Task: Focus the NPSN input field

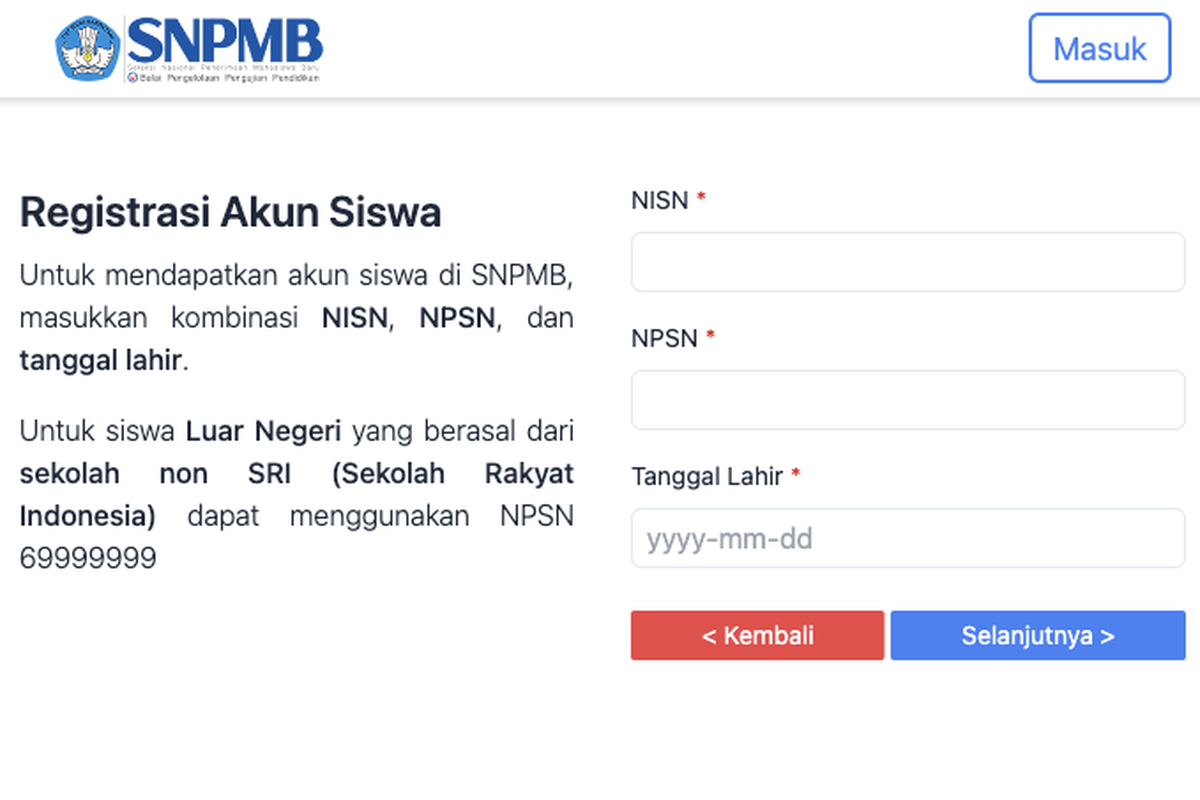Action: coord(907,400)
